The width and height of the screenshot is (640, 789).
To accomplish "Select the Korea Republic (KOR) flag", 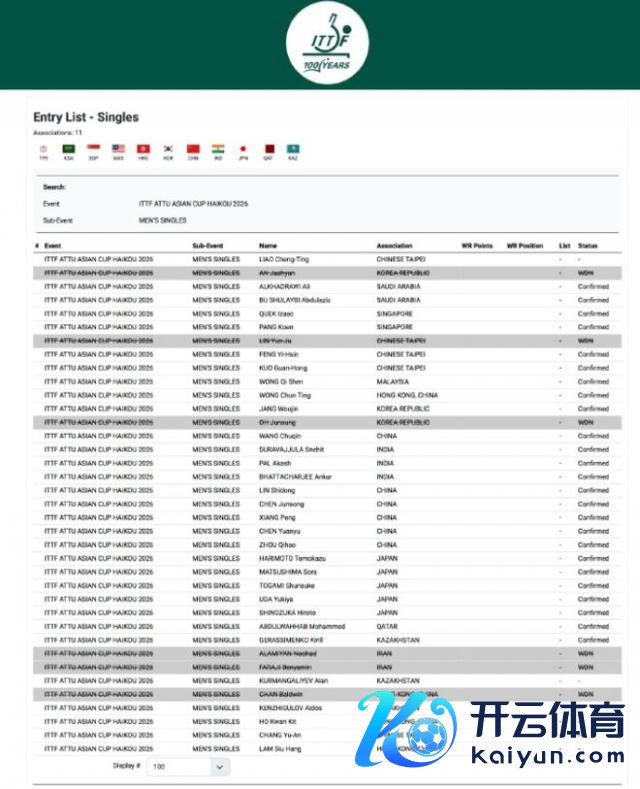I will [x=168, y=149].
